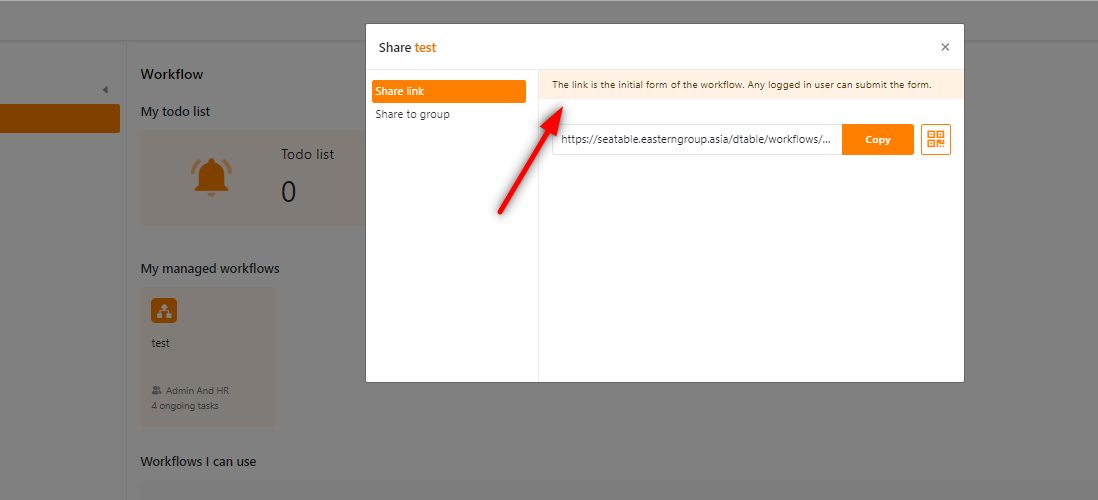
Task: Click the Todo list count 0
Action: (289, 191)
